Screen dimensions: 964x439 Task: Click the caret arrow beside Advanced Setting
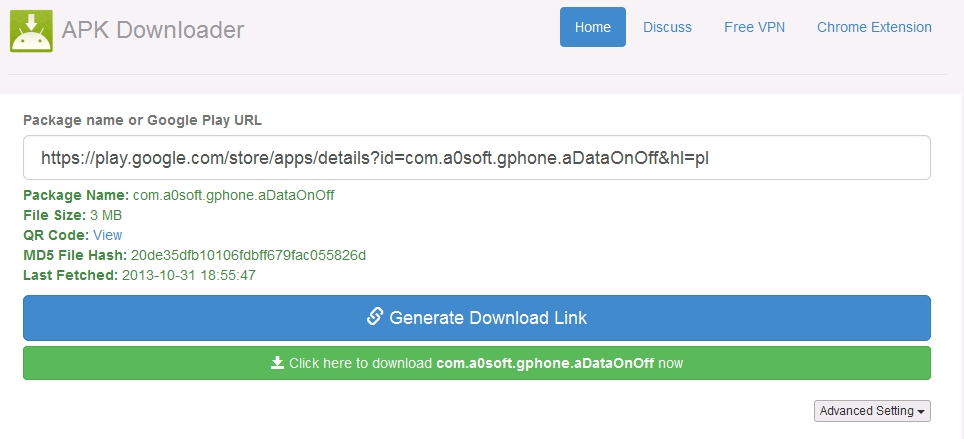[919, 412]
